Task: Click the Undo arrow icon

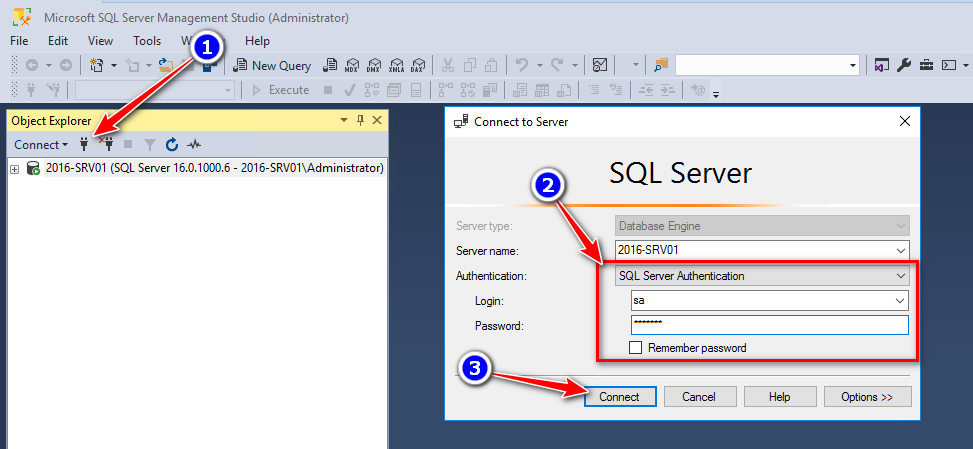Action: coord(522,64)
